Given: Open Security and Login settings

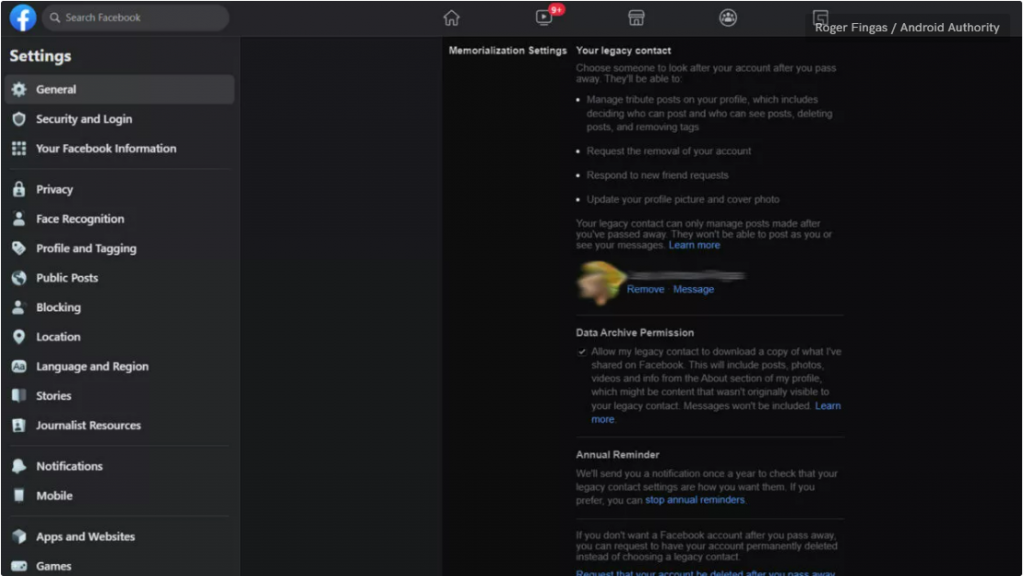Looking at the screenshot, I should (x=120, y=119).
